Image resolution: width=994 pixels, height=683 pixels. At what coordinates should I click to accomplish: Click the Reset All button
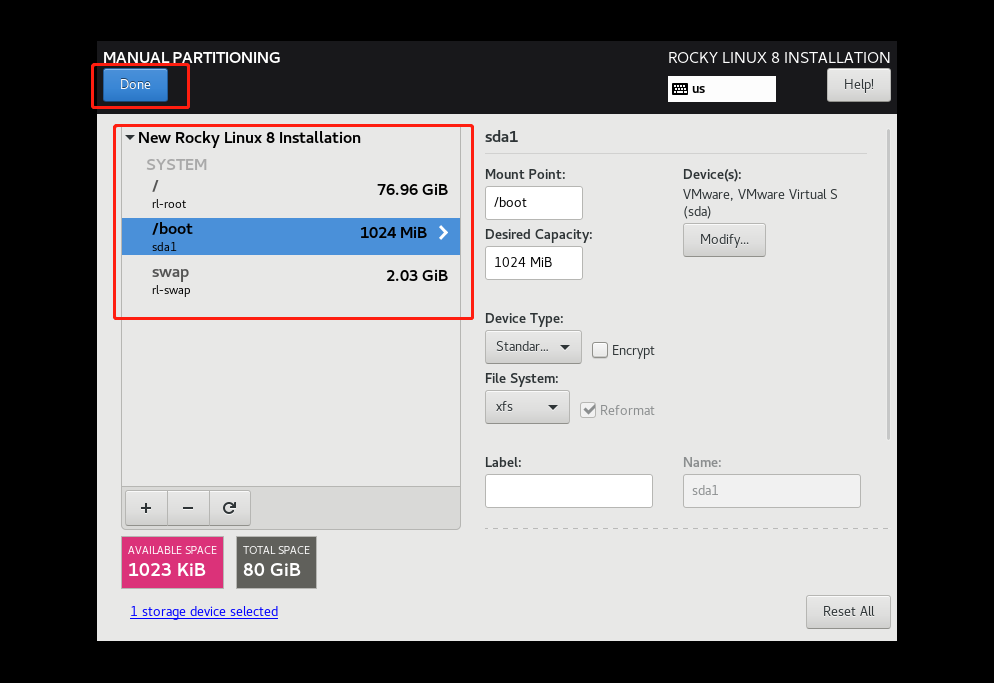coord(848,612)
